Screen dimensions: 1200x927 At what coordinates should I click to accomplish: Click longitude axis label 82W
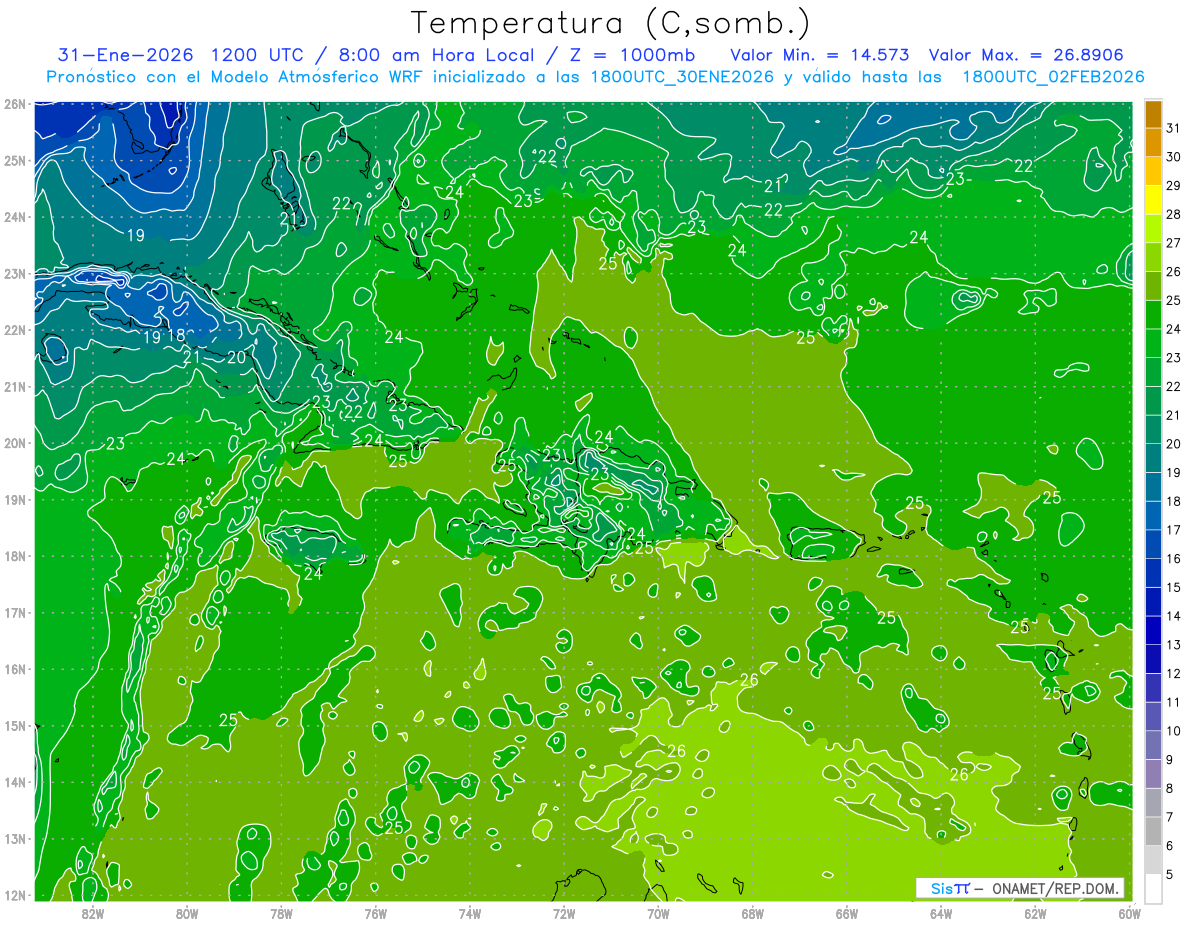[x=93, y=913]
